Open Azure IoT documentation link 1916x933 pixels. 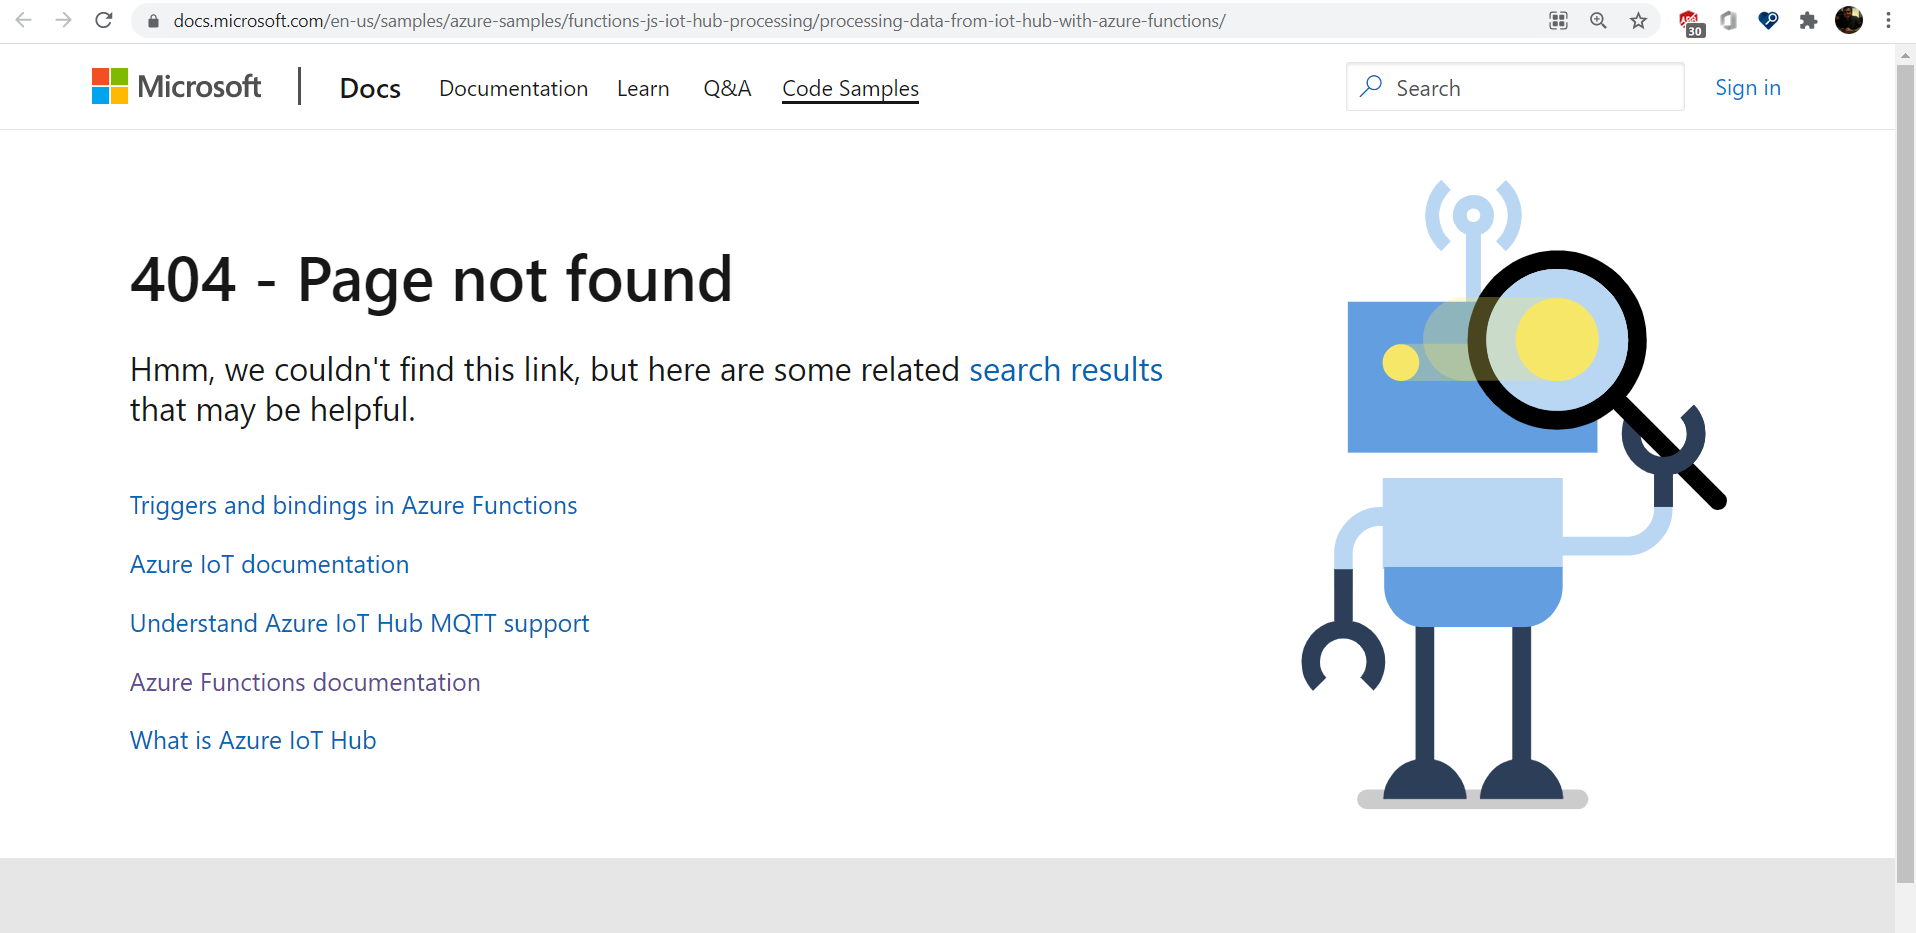point(269,564)
